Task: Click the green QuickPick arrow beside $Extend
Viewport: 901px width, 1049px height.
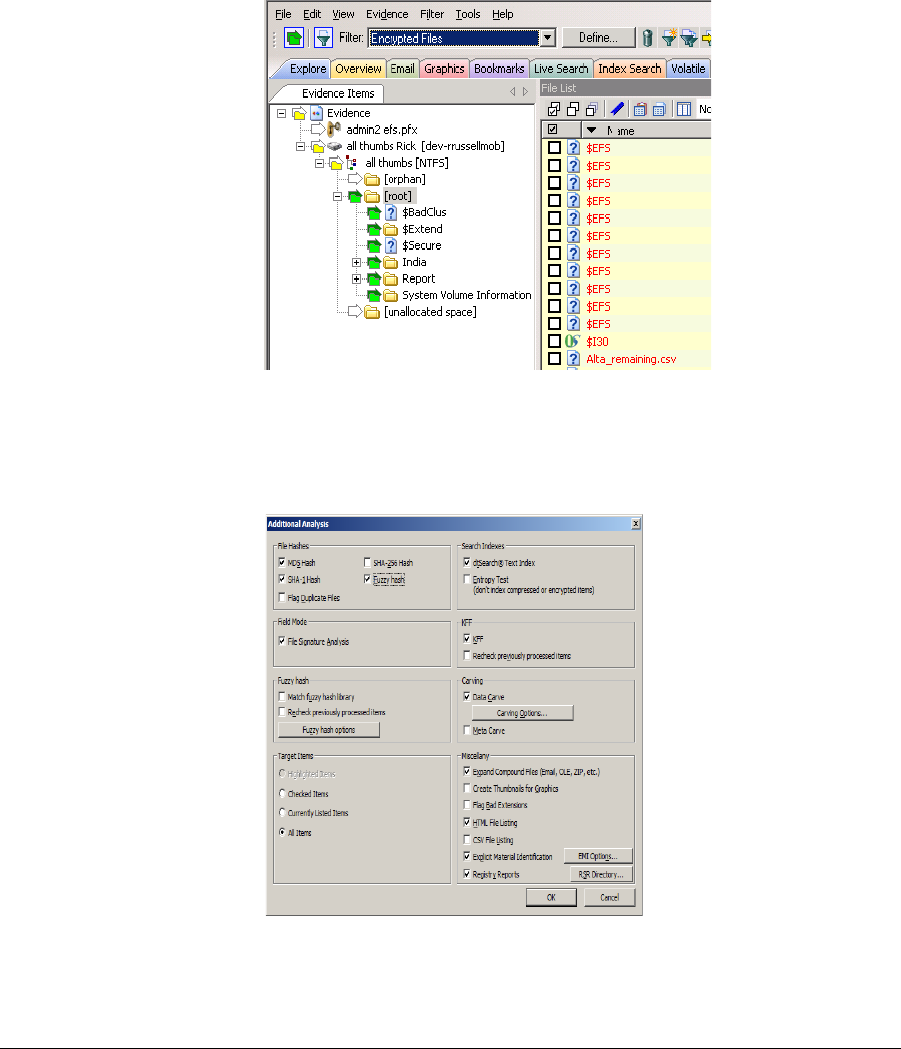Action: tap(374, 229)
